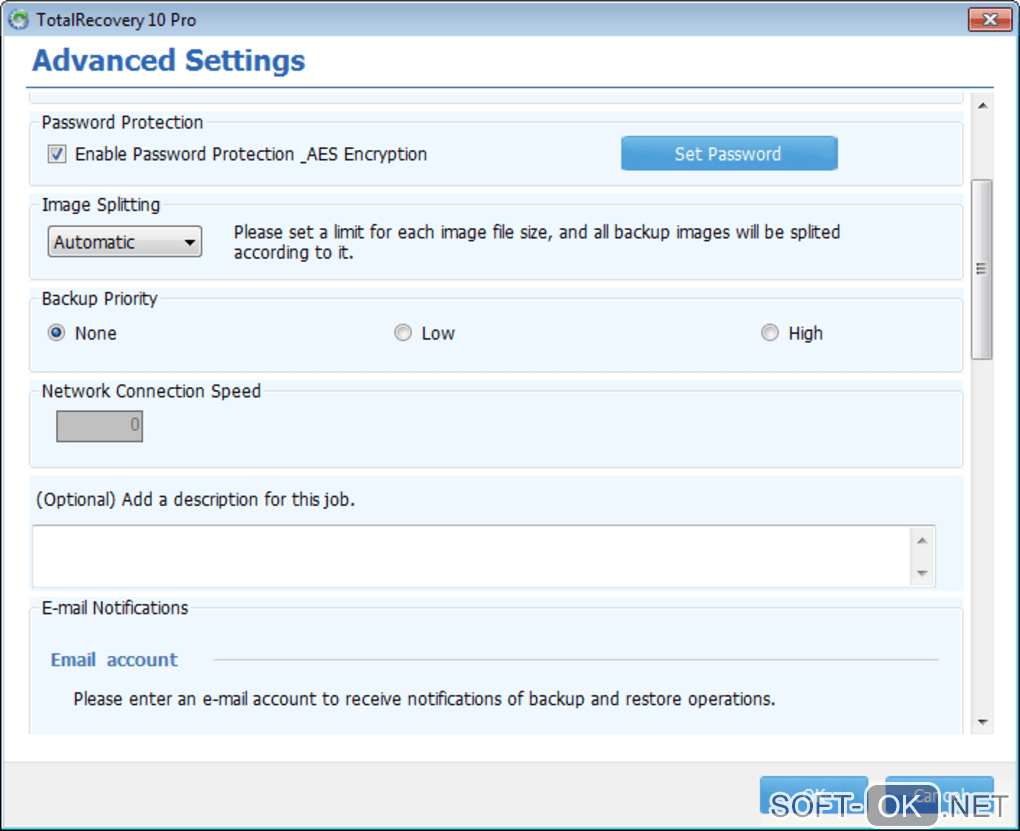Image resolution: width=1020 pixels, height=831 pixels.
Task: Click the description box scroll-down arrow
Action: click(922, 573)
